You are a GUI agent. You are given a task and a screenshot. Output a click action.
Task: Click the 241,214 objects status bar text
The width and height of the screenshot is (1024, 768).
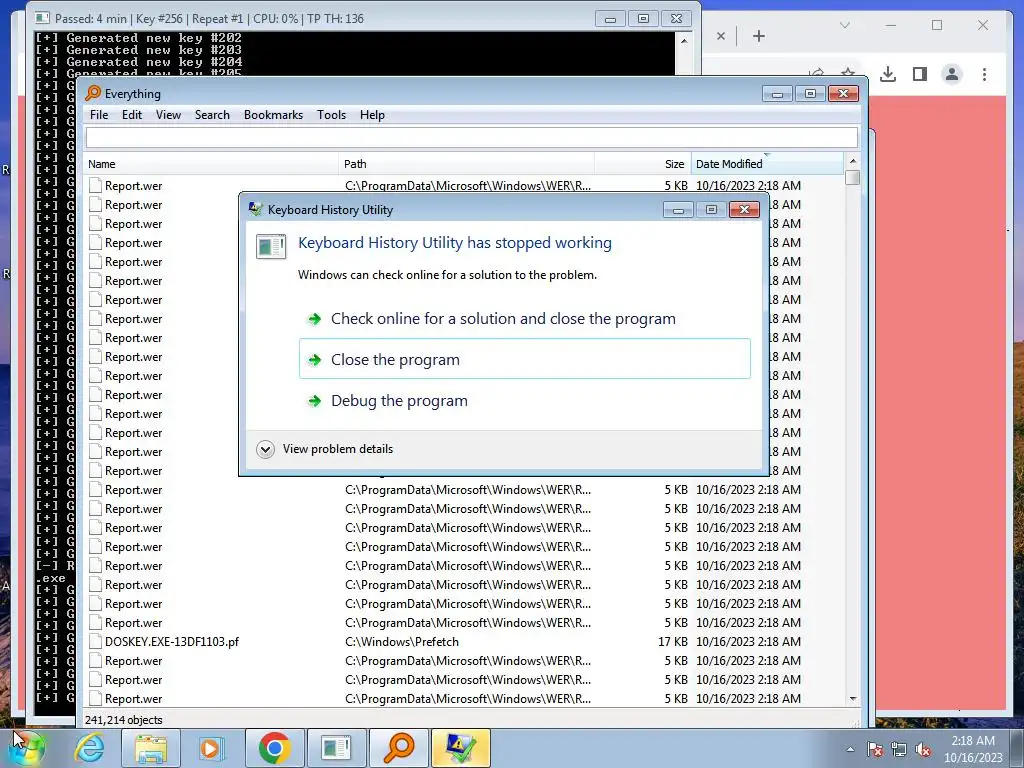(123, 720)
